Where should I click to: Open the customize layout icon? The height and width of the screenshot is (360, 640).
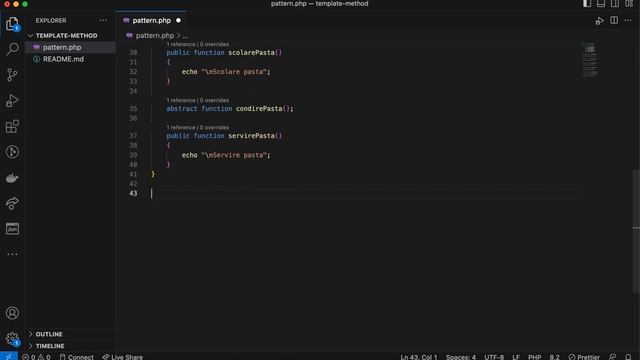click(629, 4)
